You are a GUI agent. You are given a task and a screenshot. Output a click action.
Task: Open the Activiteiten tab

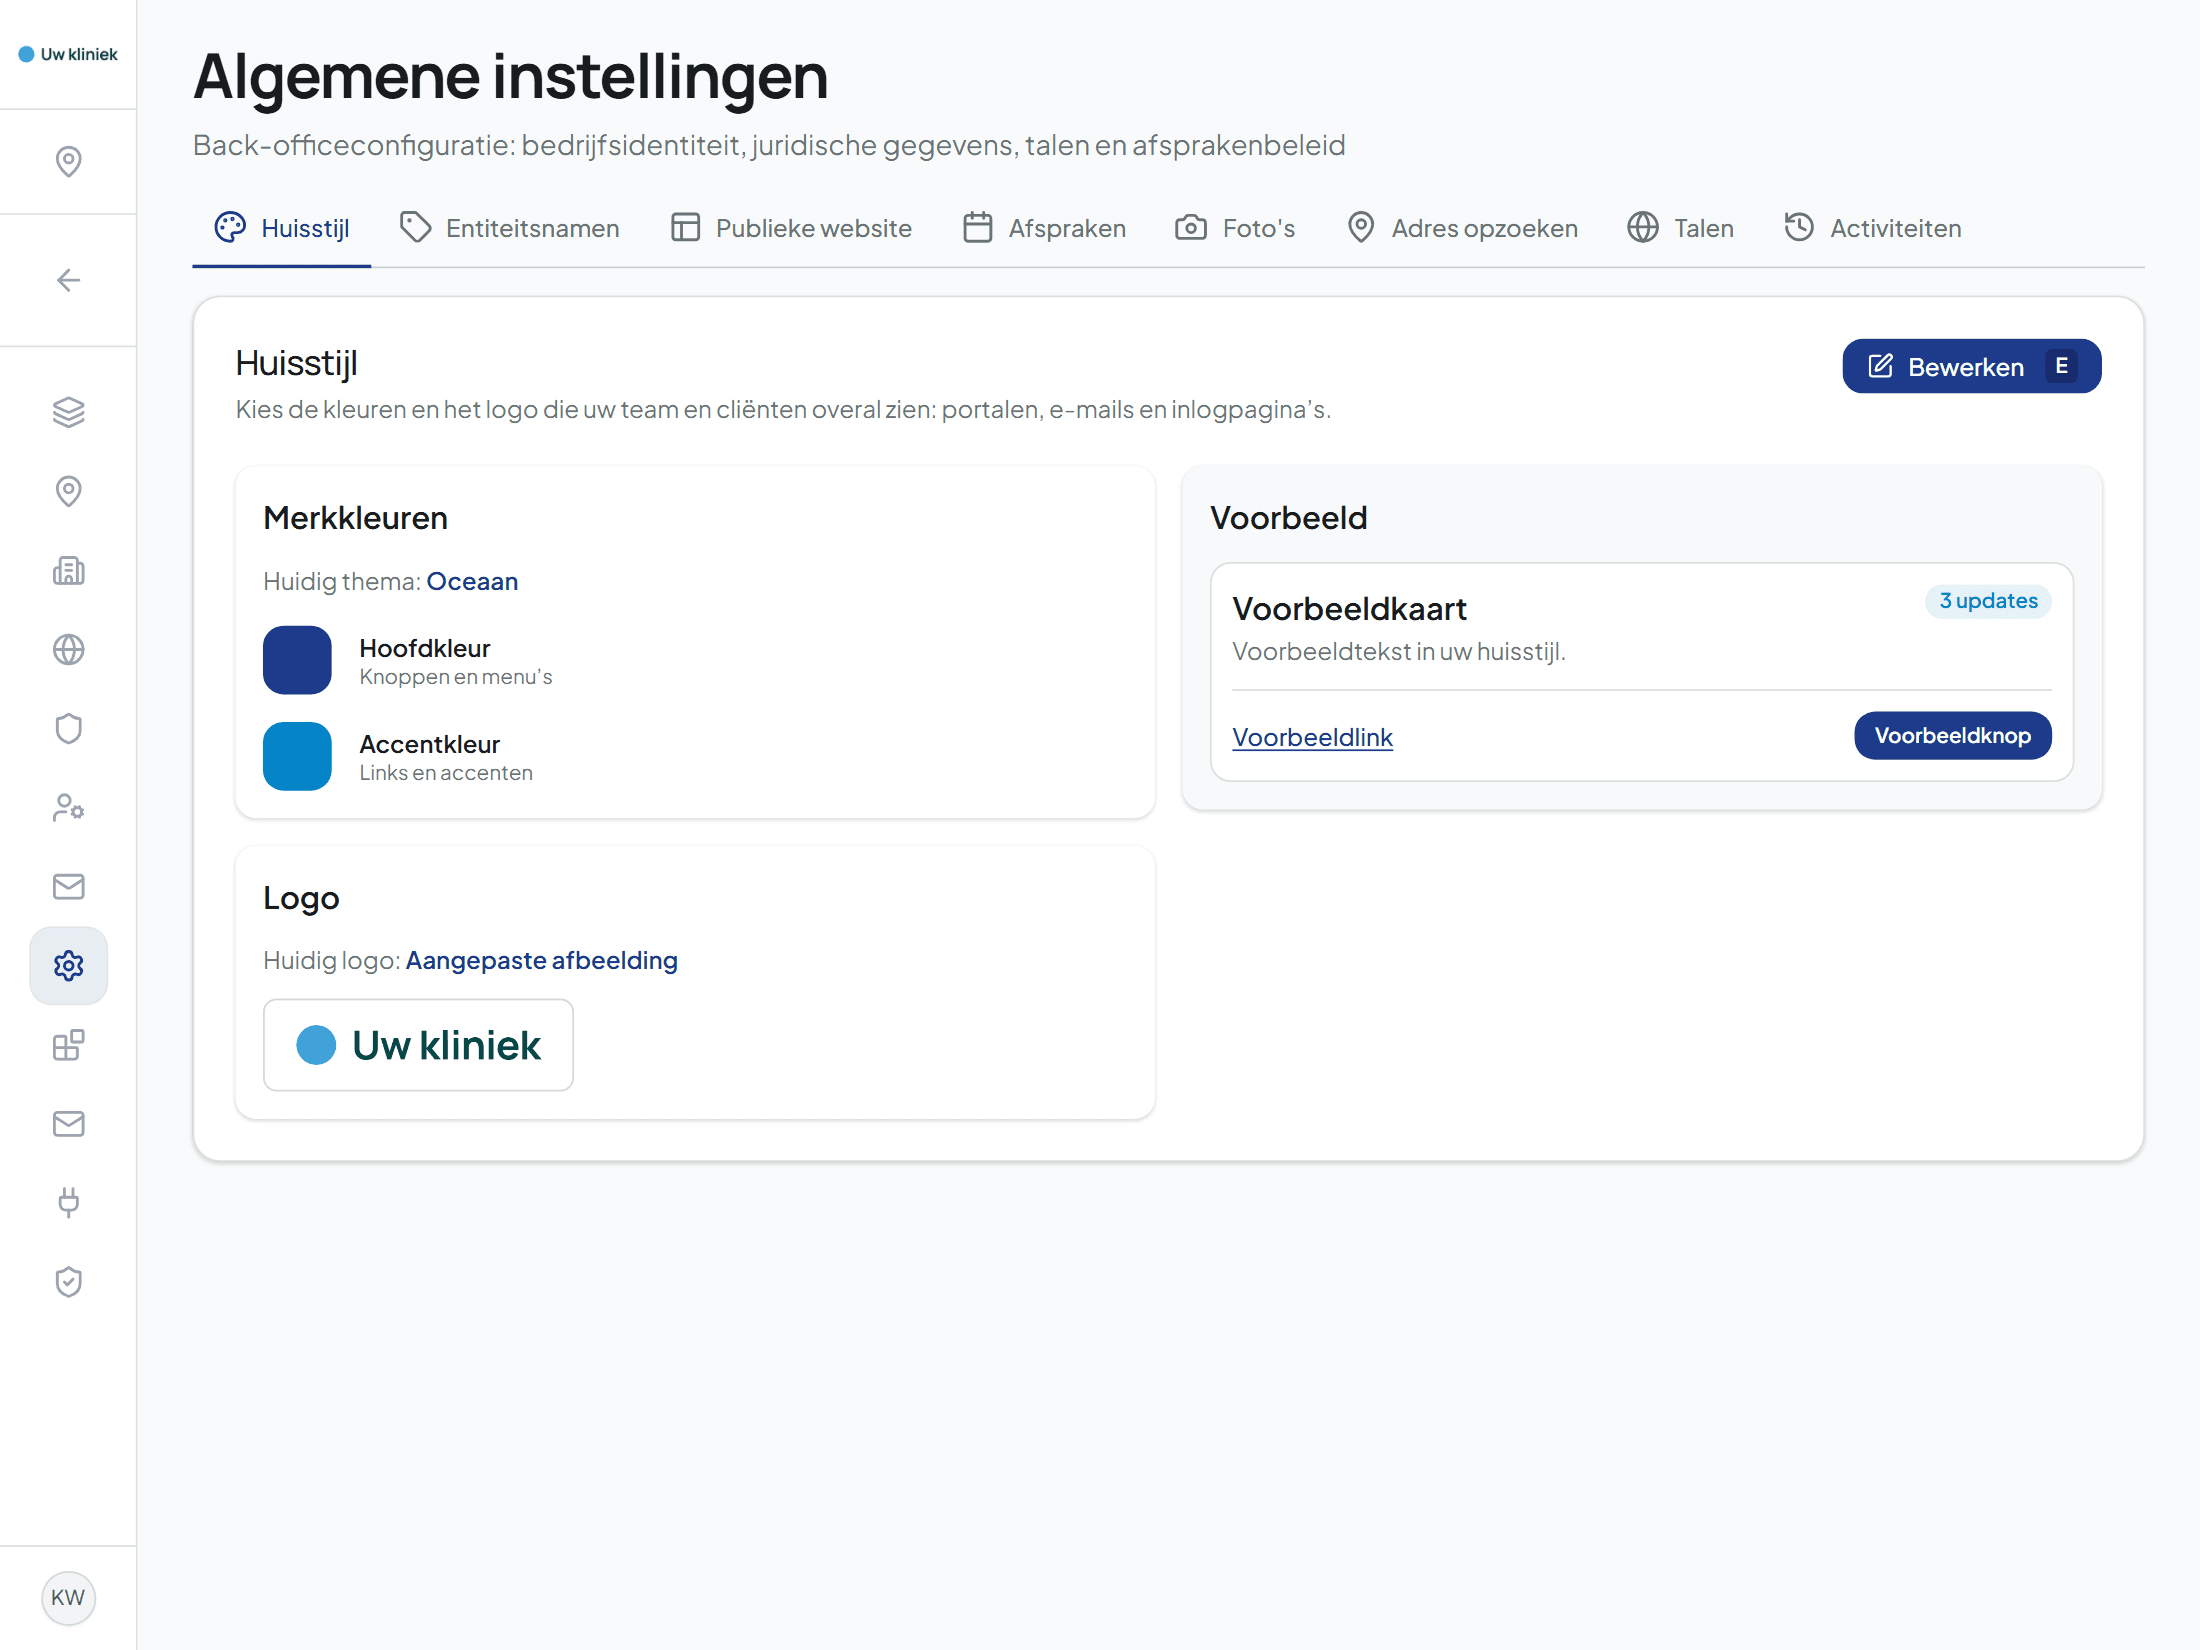[1873, 228]
